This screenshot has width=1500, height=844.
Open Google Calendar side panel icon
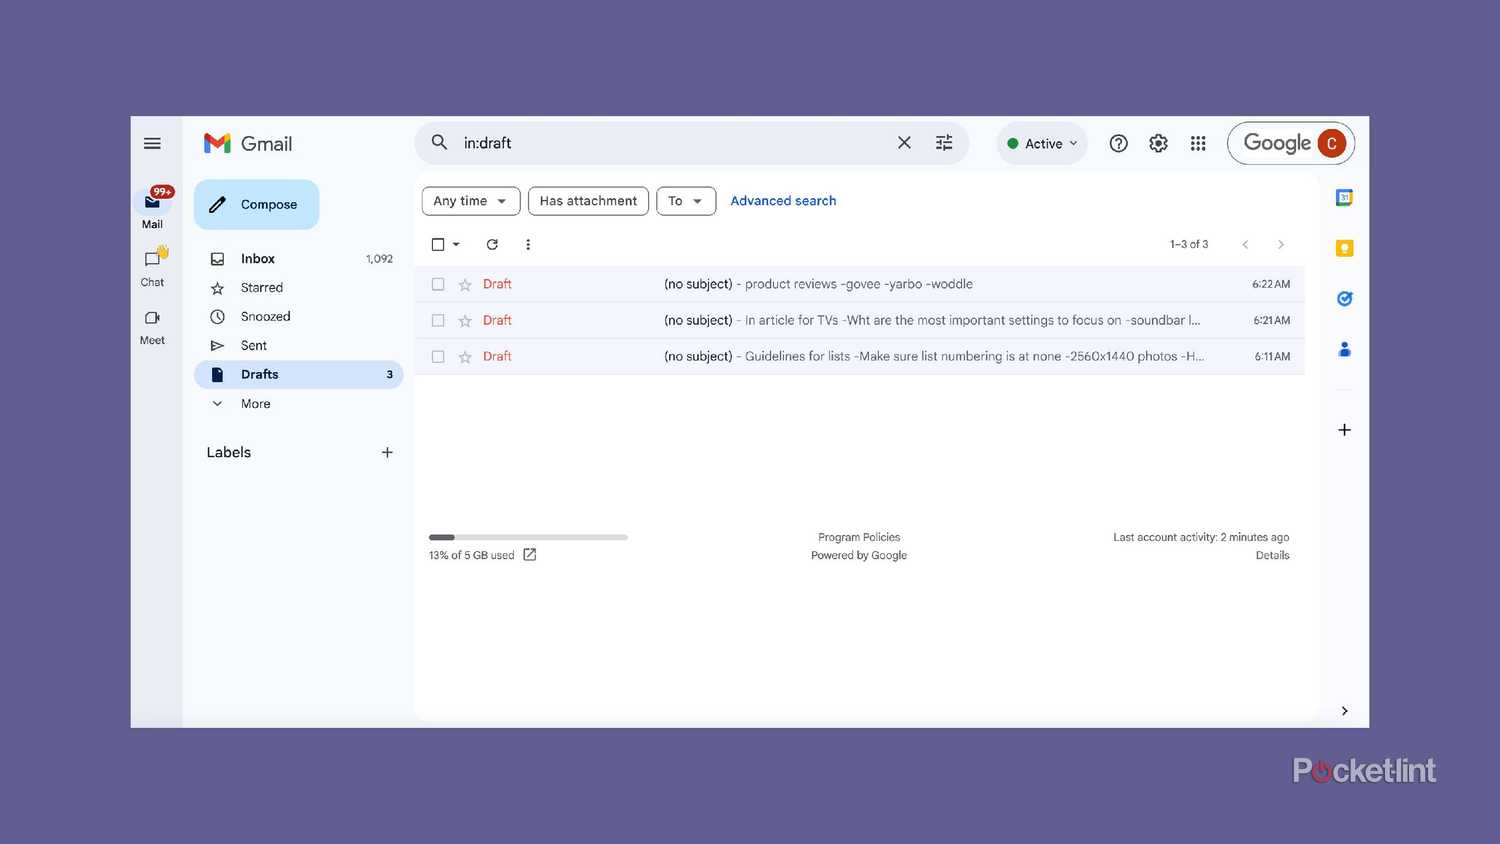(1344, 198)
